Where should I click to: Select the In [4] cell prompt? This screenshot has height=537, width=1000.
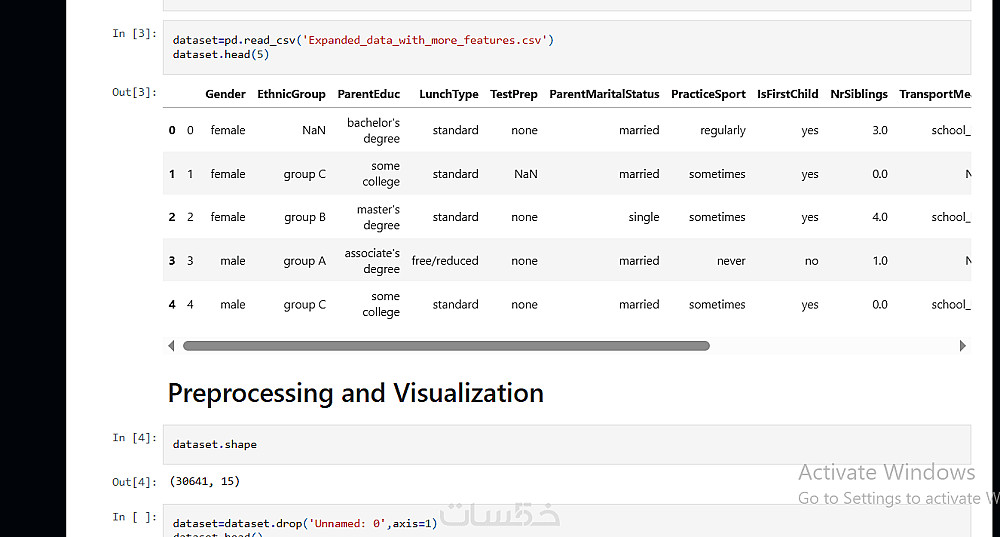(134, 438)
